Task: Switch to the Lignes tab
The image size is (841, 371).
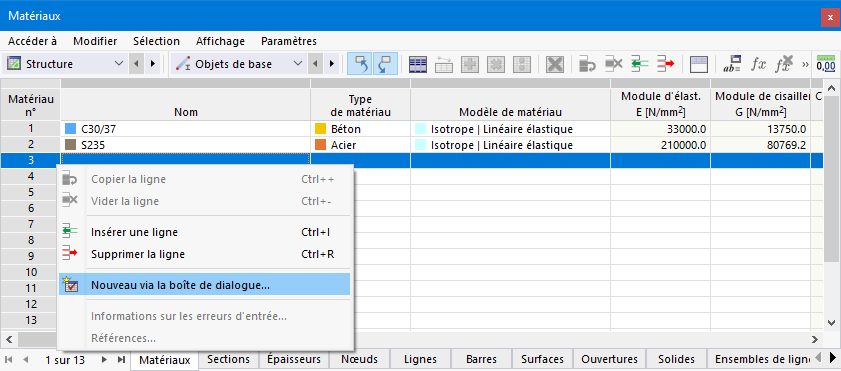Action: pyautogui.click(x=420, y=359)
